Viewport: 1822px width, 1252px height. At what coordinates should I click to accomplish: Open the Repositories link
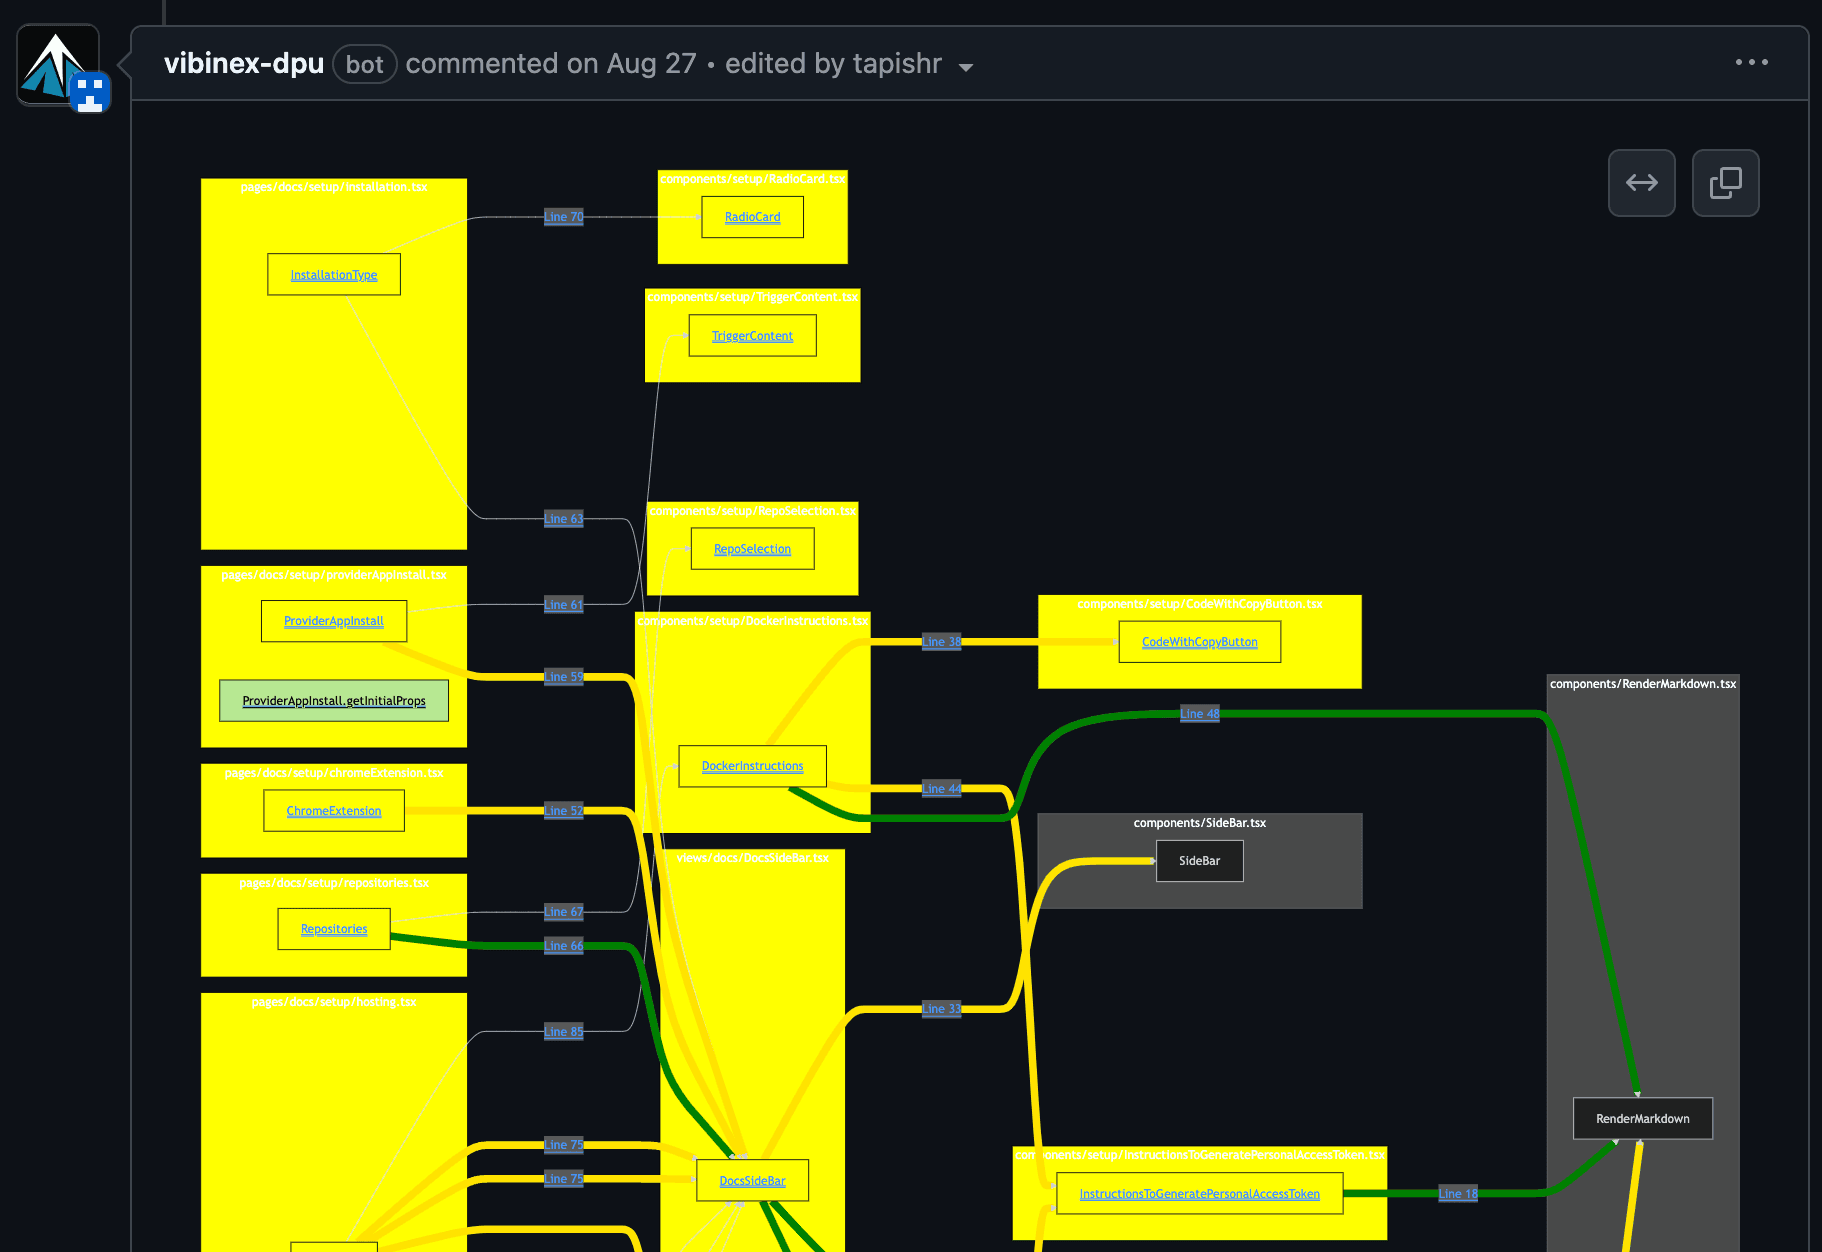[333, 928]
